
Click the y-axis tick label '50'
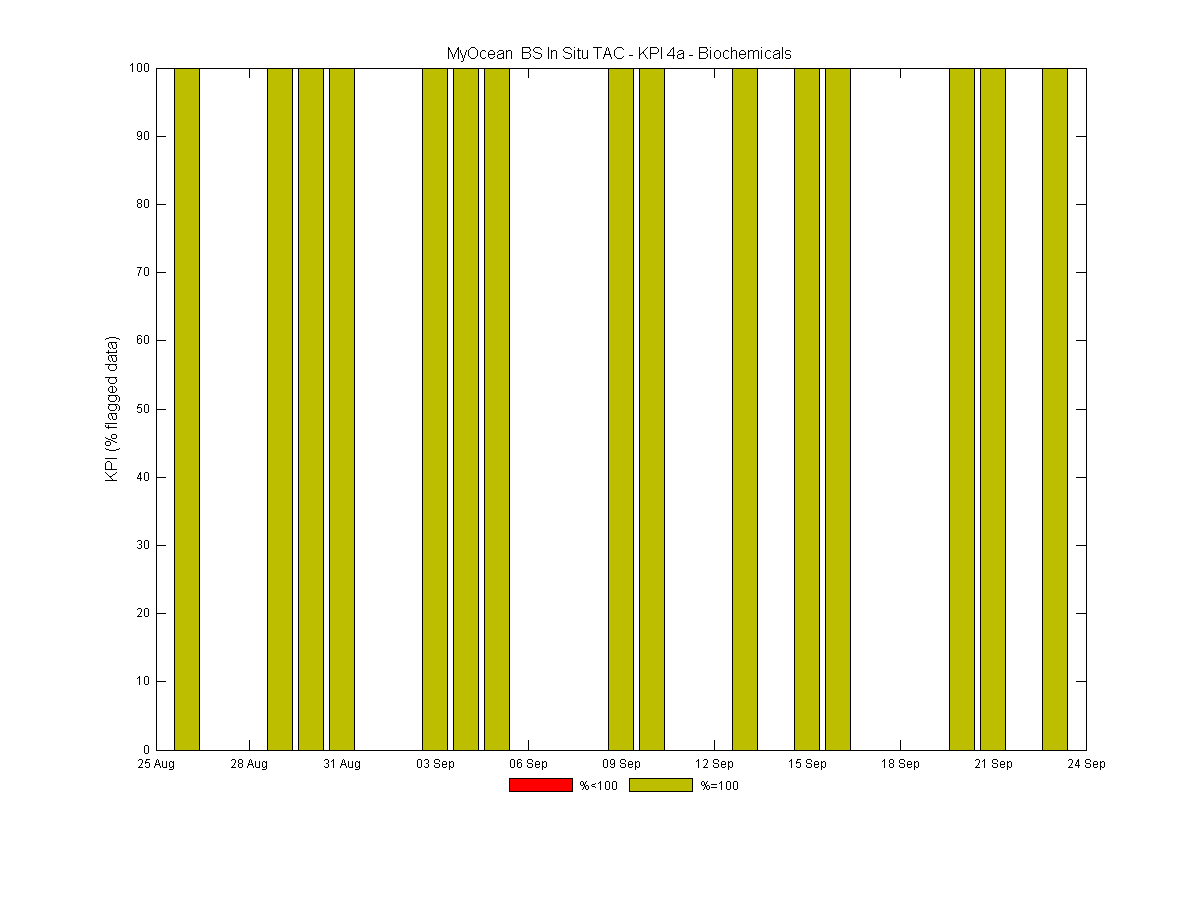click(143, 409)
